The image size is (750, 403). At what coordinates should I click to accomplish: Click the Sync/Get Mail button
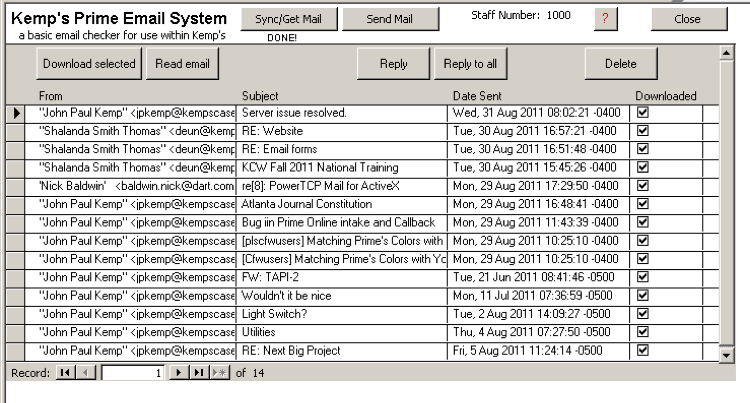coord(288,19)
